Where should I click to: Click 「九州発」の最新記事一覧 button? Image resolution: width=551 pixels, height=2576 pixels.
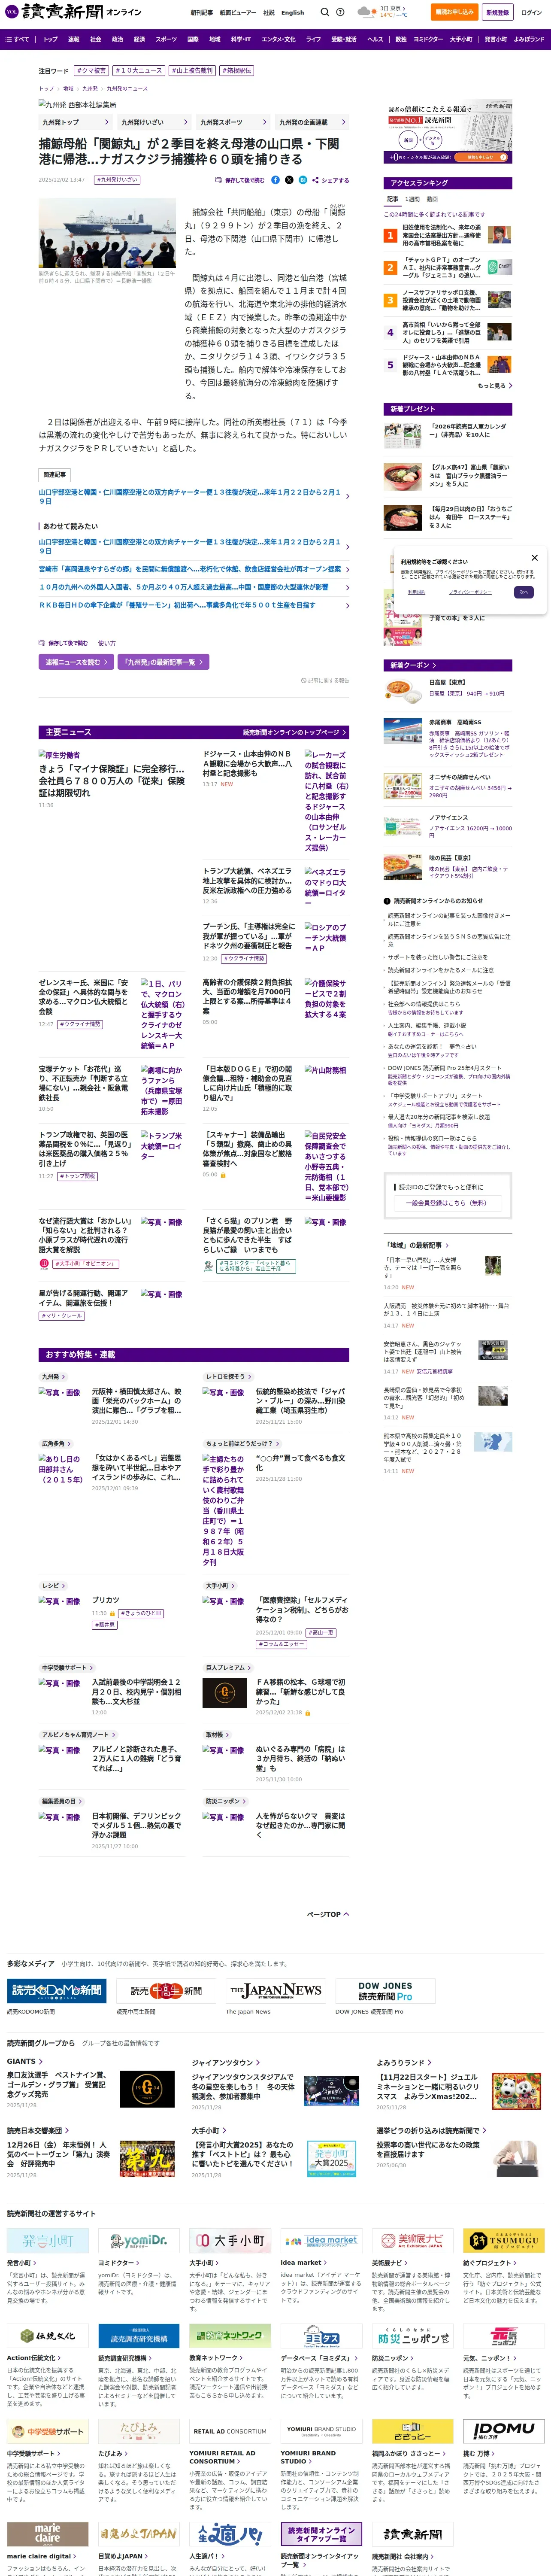tap(163, 662)
